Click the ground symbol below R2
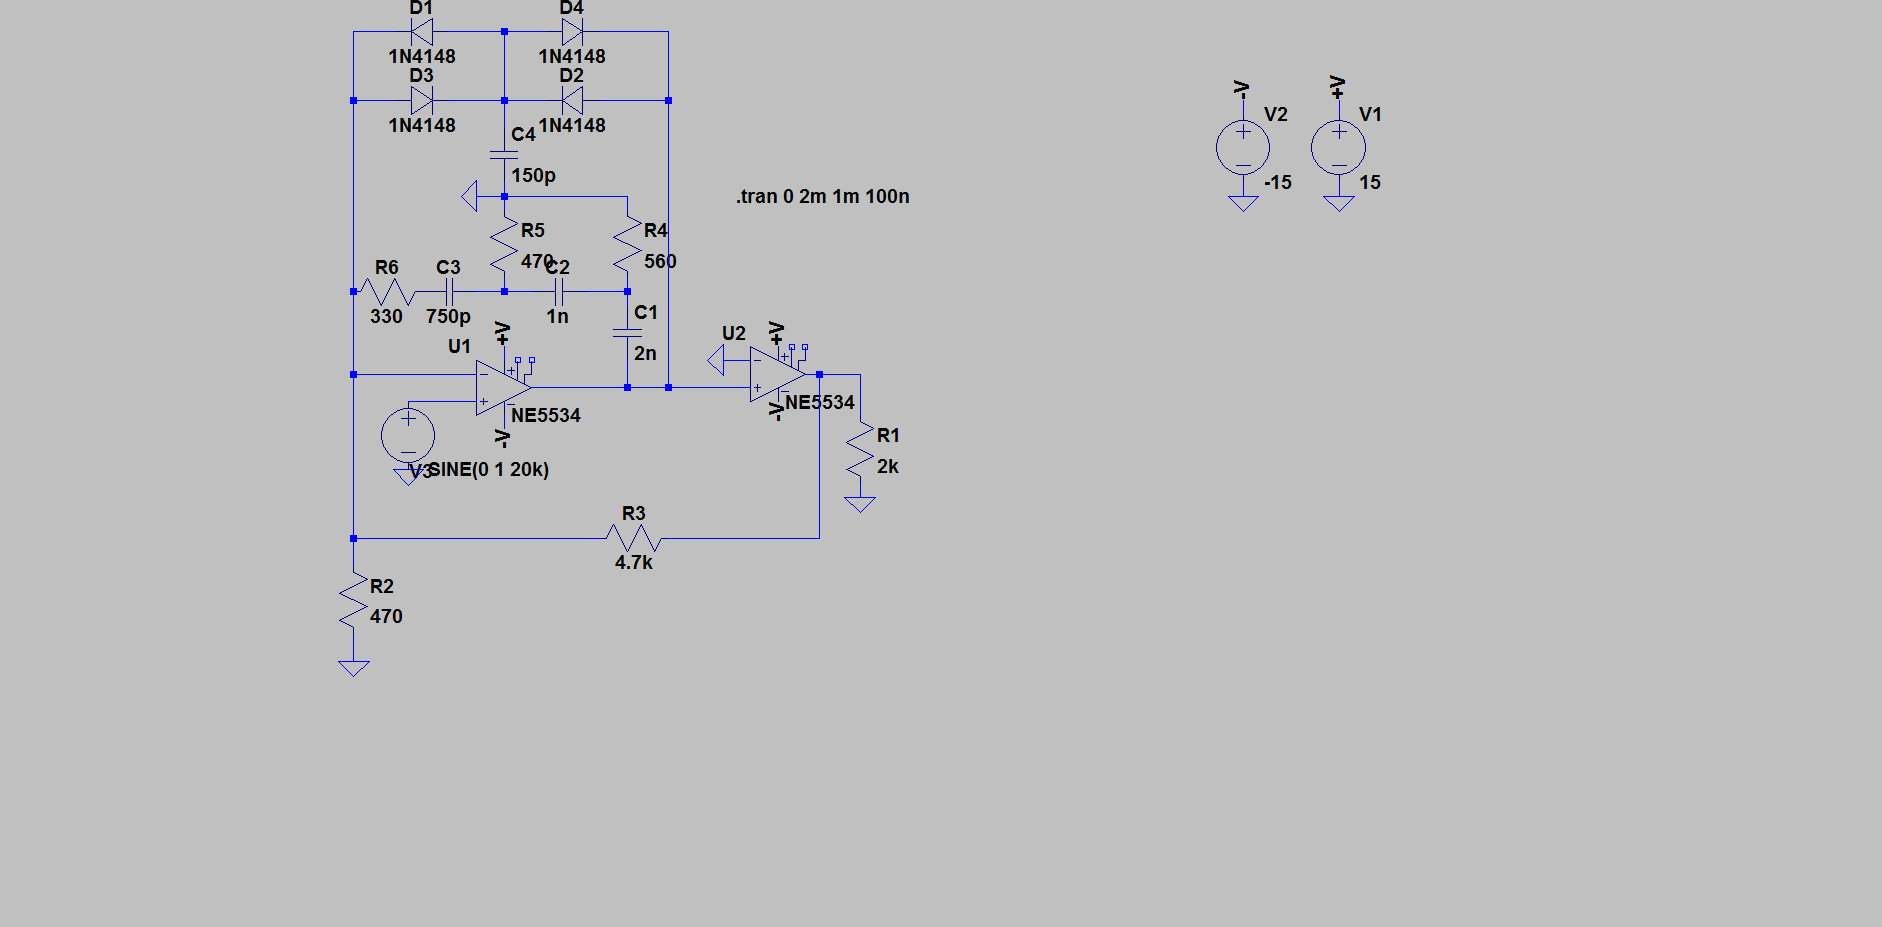 (x=353, y=668)
